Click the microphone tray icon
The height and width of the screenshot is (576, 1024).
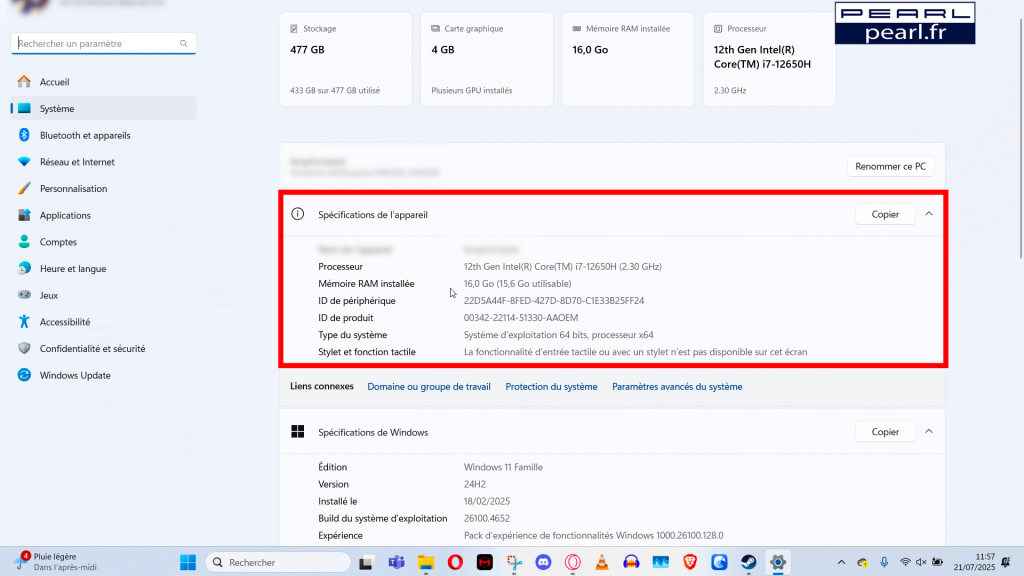884,562
